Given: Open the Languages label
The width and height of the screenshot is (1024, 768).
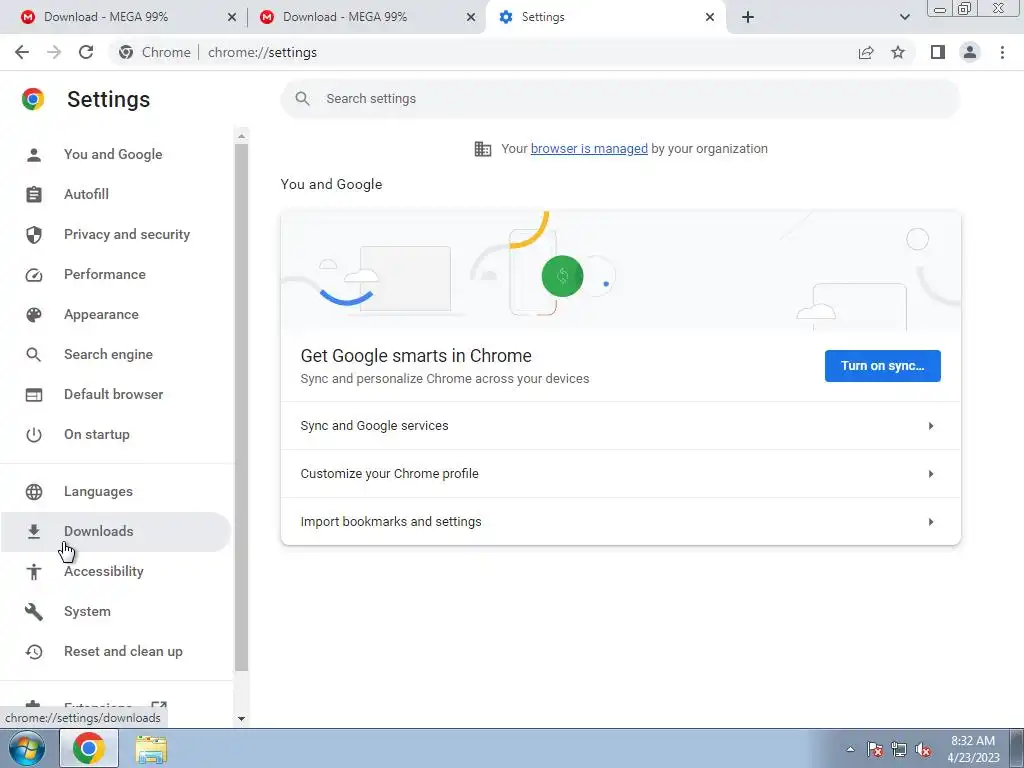Looking at the screenshot, I should 98,492.
